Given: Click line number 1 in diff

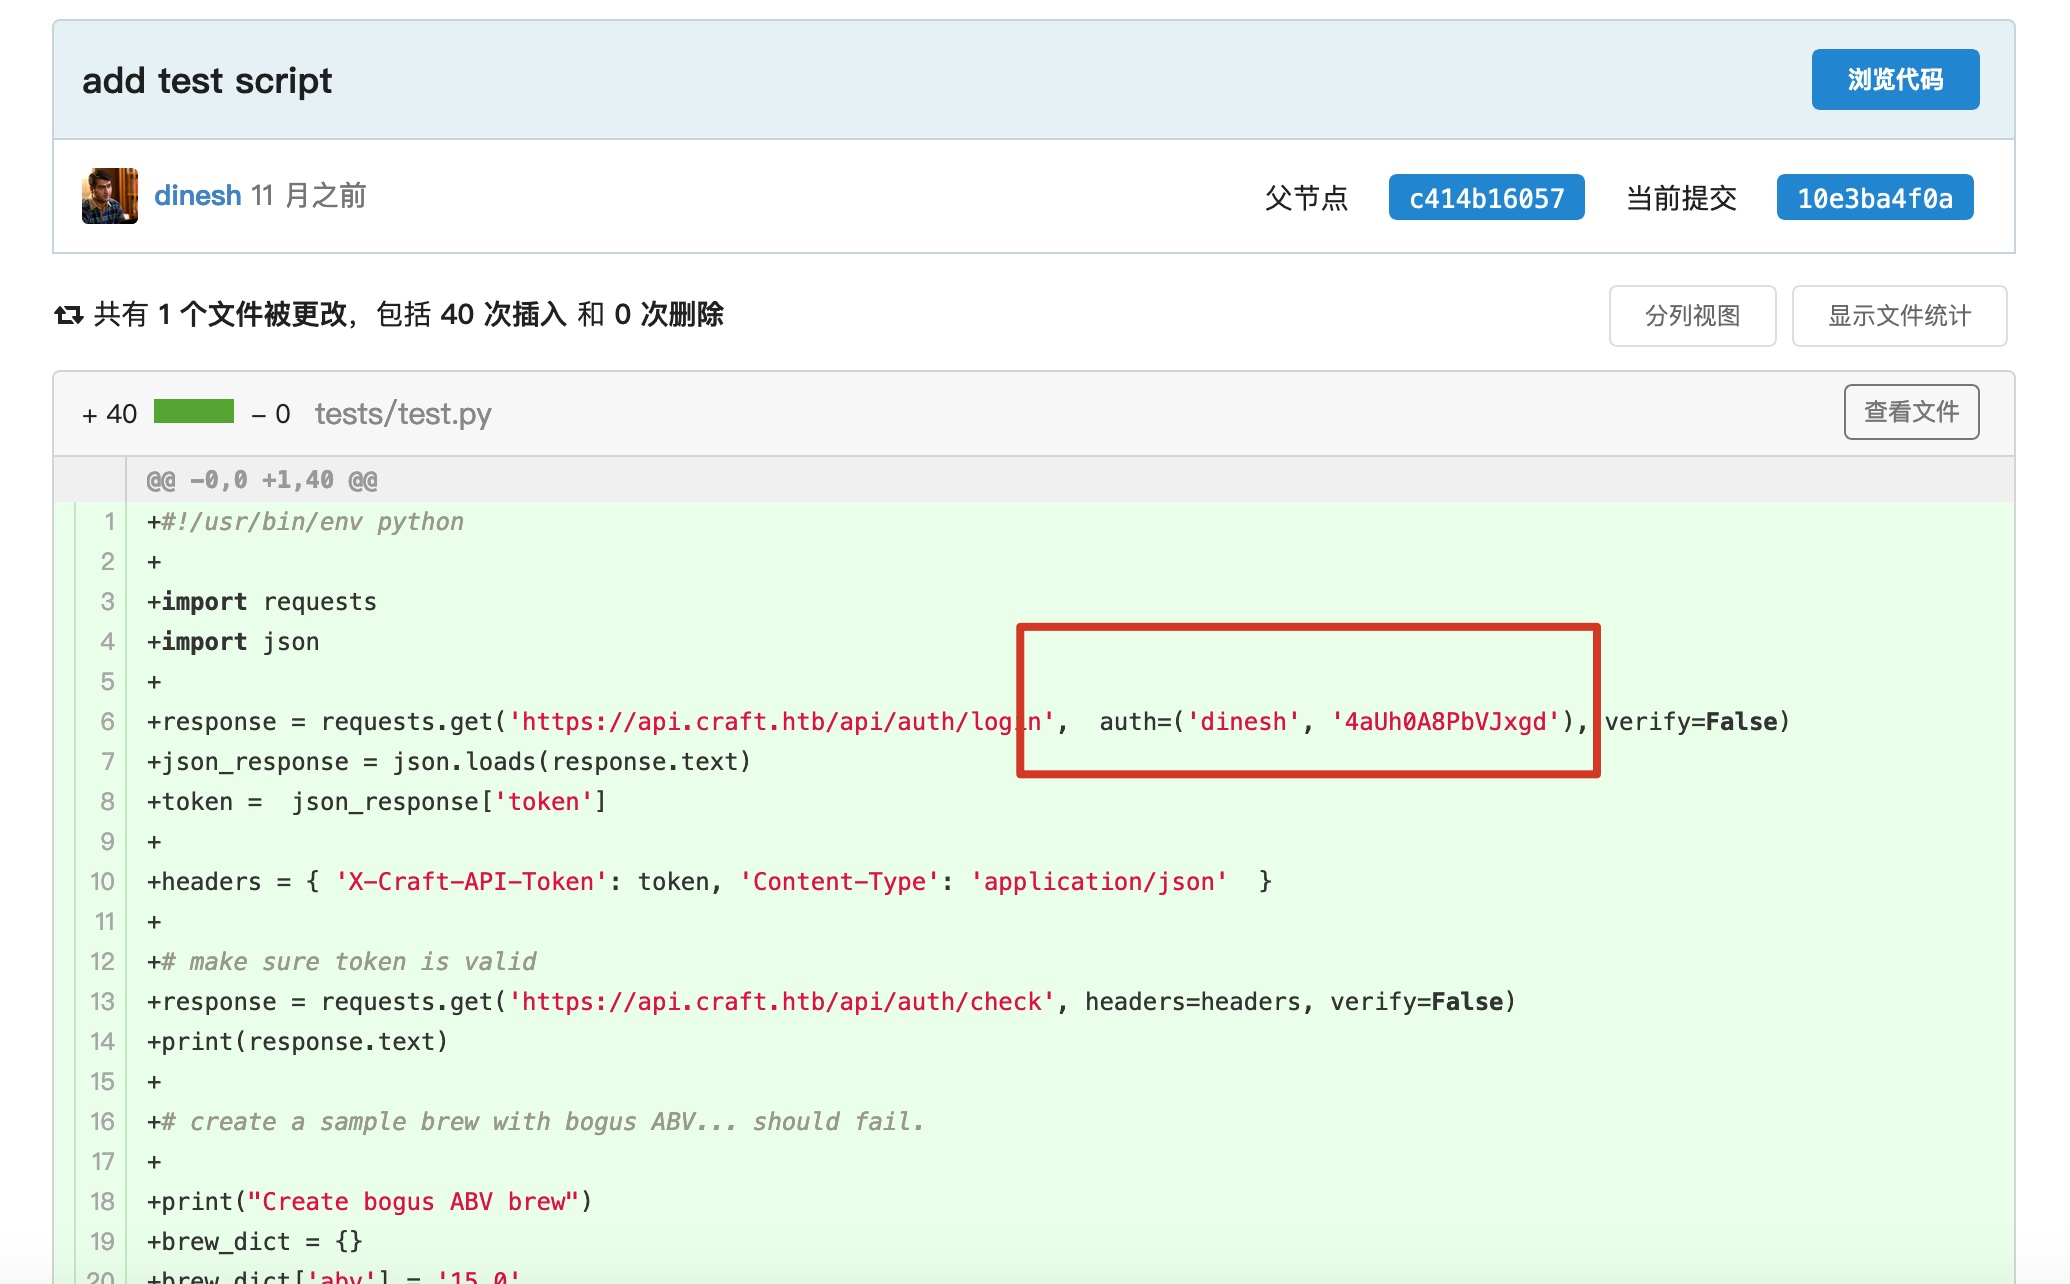Looking at the screenshot, I should point(108,522).
